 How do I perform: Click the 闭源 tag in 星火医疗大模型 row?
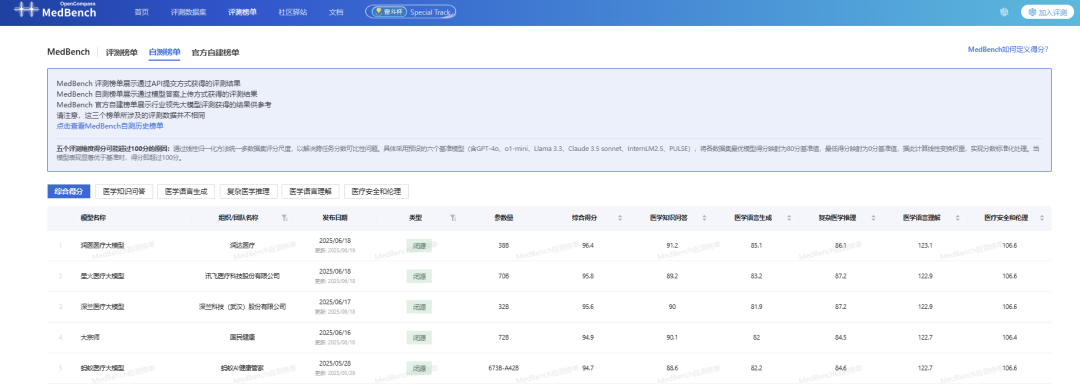(x=419, y=276)
